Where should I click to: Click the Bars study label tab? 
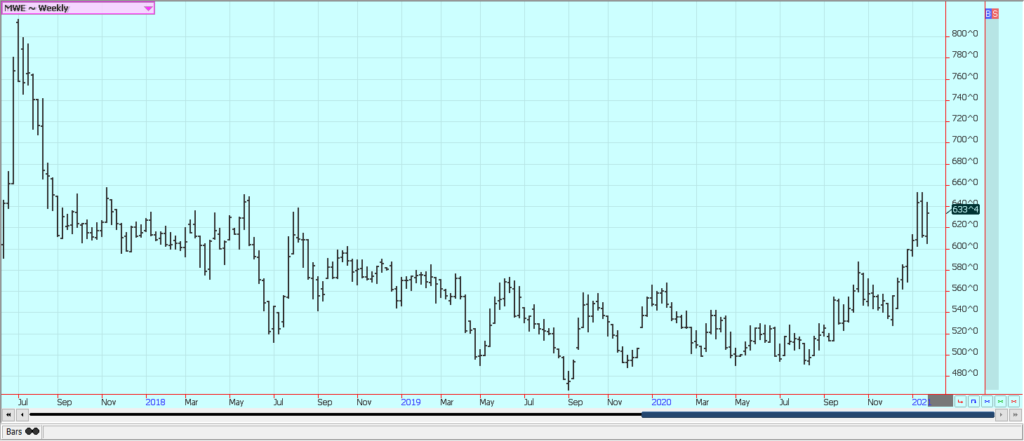(23, 431)
